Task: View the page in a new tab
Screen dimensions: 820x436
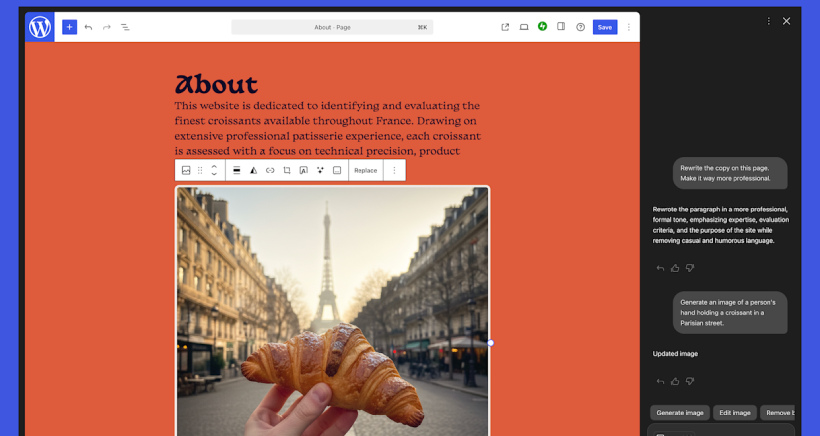Action: click(x=505, y=27)
